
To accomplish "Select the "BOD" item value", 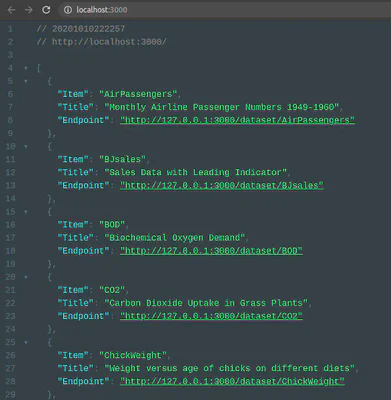I will [112, 225].
